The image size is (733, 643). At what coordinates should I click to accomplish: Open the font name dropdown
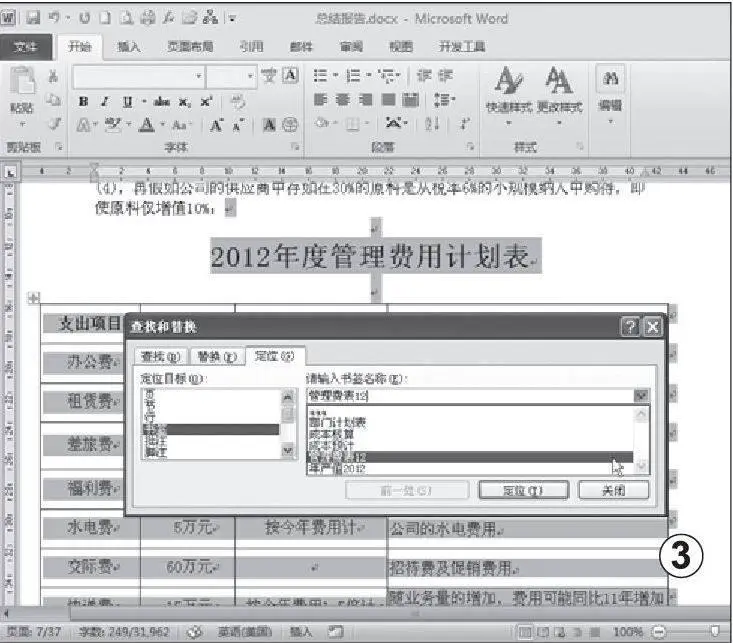pos(199,76)
